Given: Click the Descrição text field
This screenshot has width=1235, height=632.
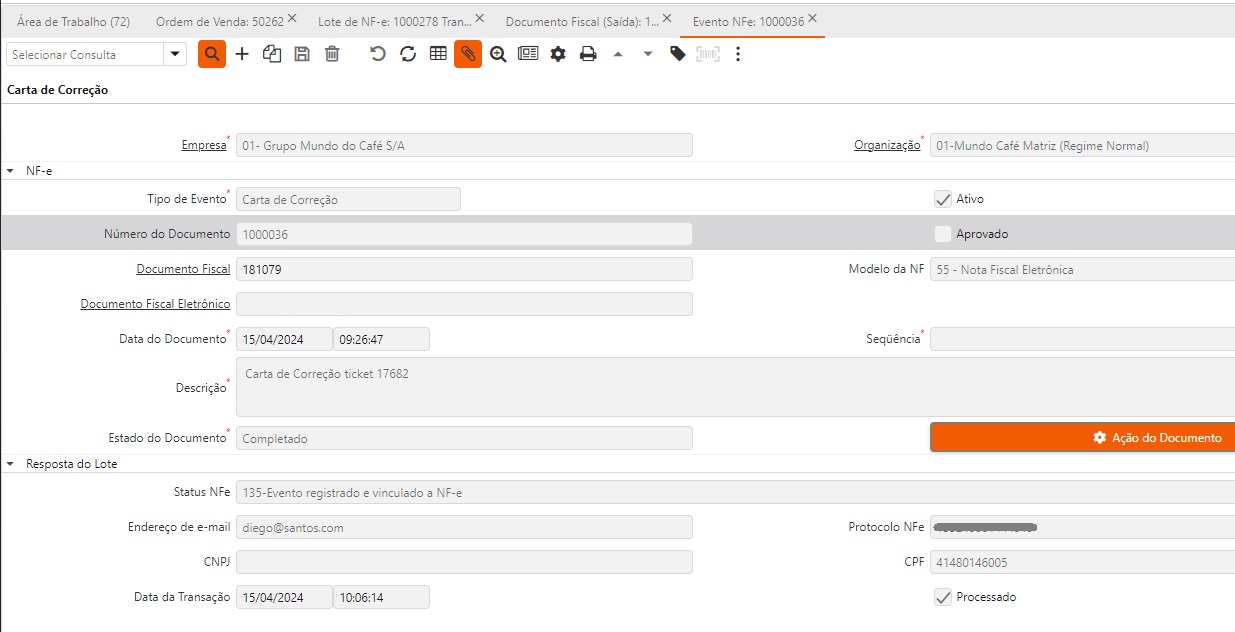Looking at the screenshot, I should (x=735, y=387).
